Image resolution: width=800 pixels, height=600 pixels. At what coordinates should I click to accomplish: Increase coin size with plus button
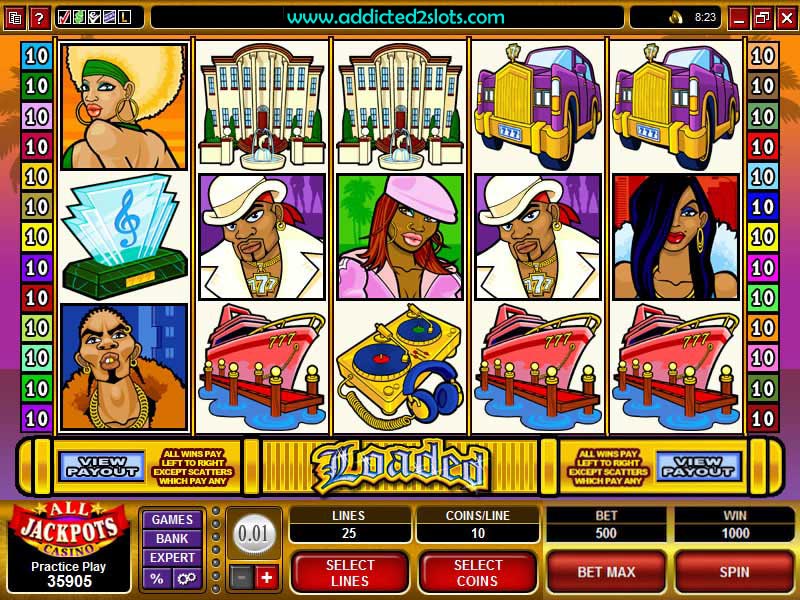click(x=267, y=578)
